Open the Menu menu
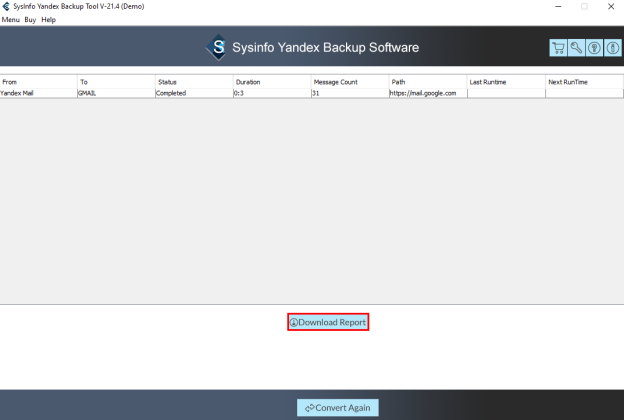Screen dimensions: 624x420 coord(10,20)
